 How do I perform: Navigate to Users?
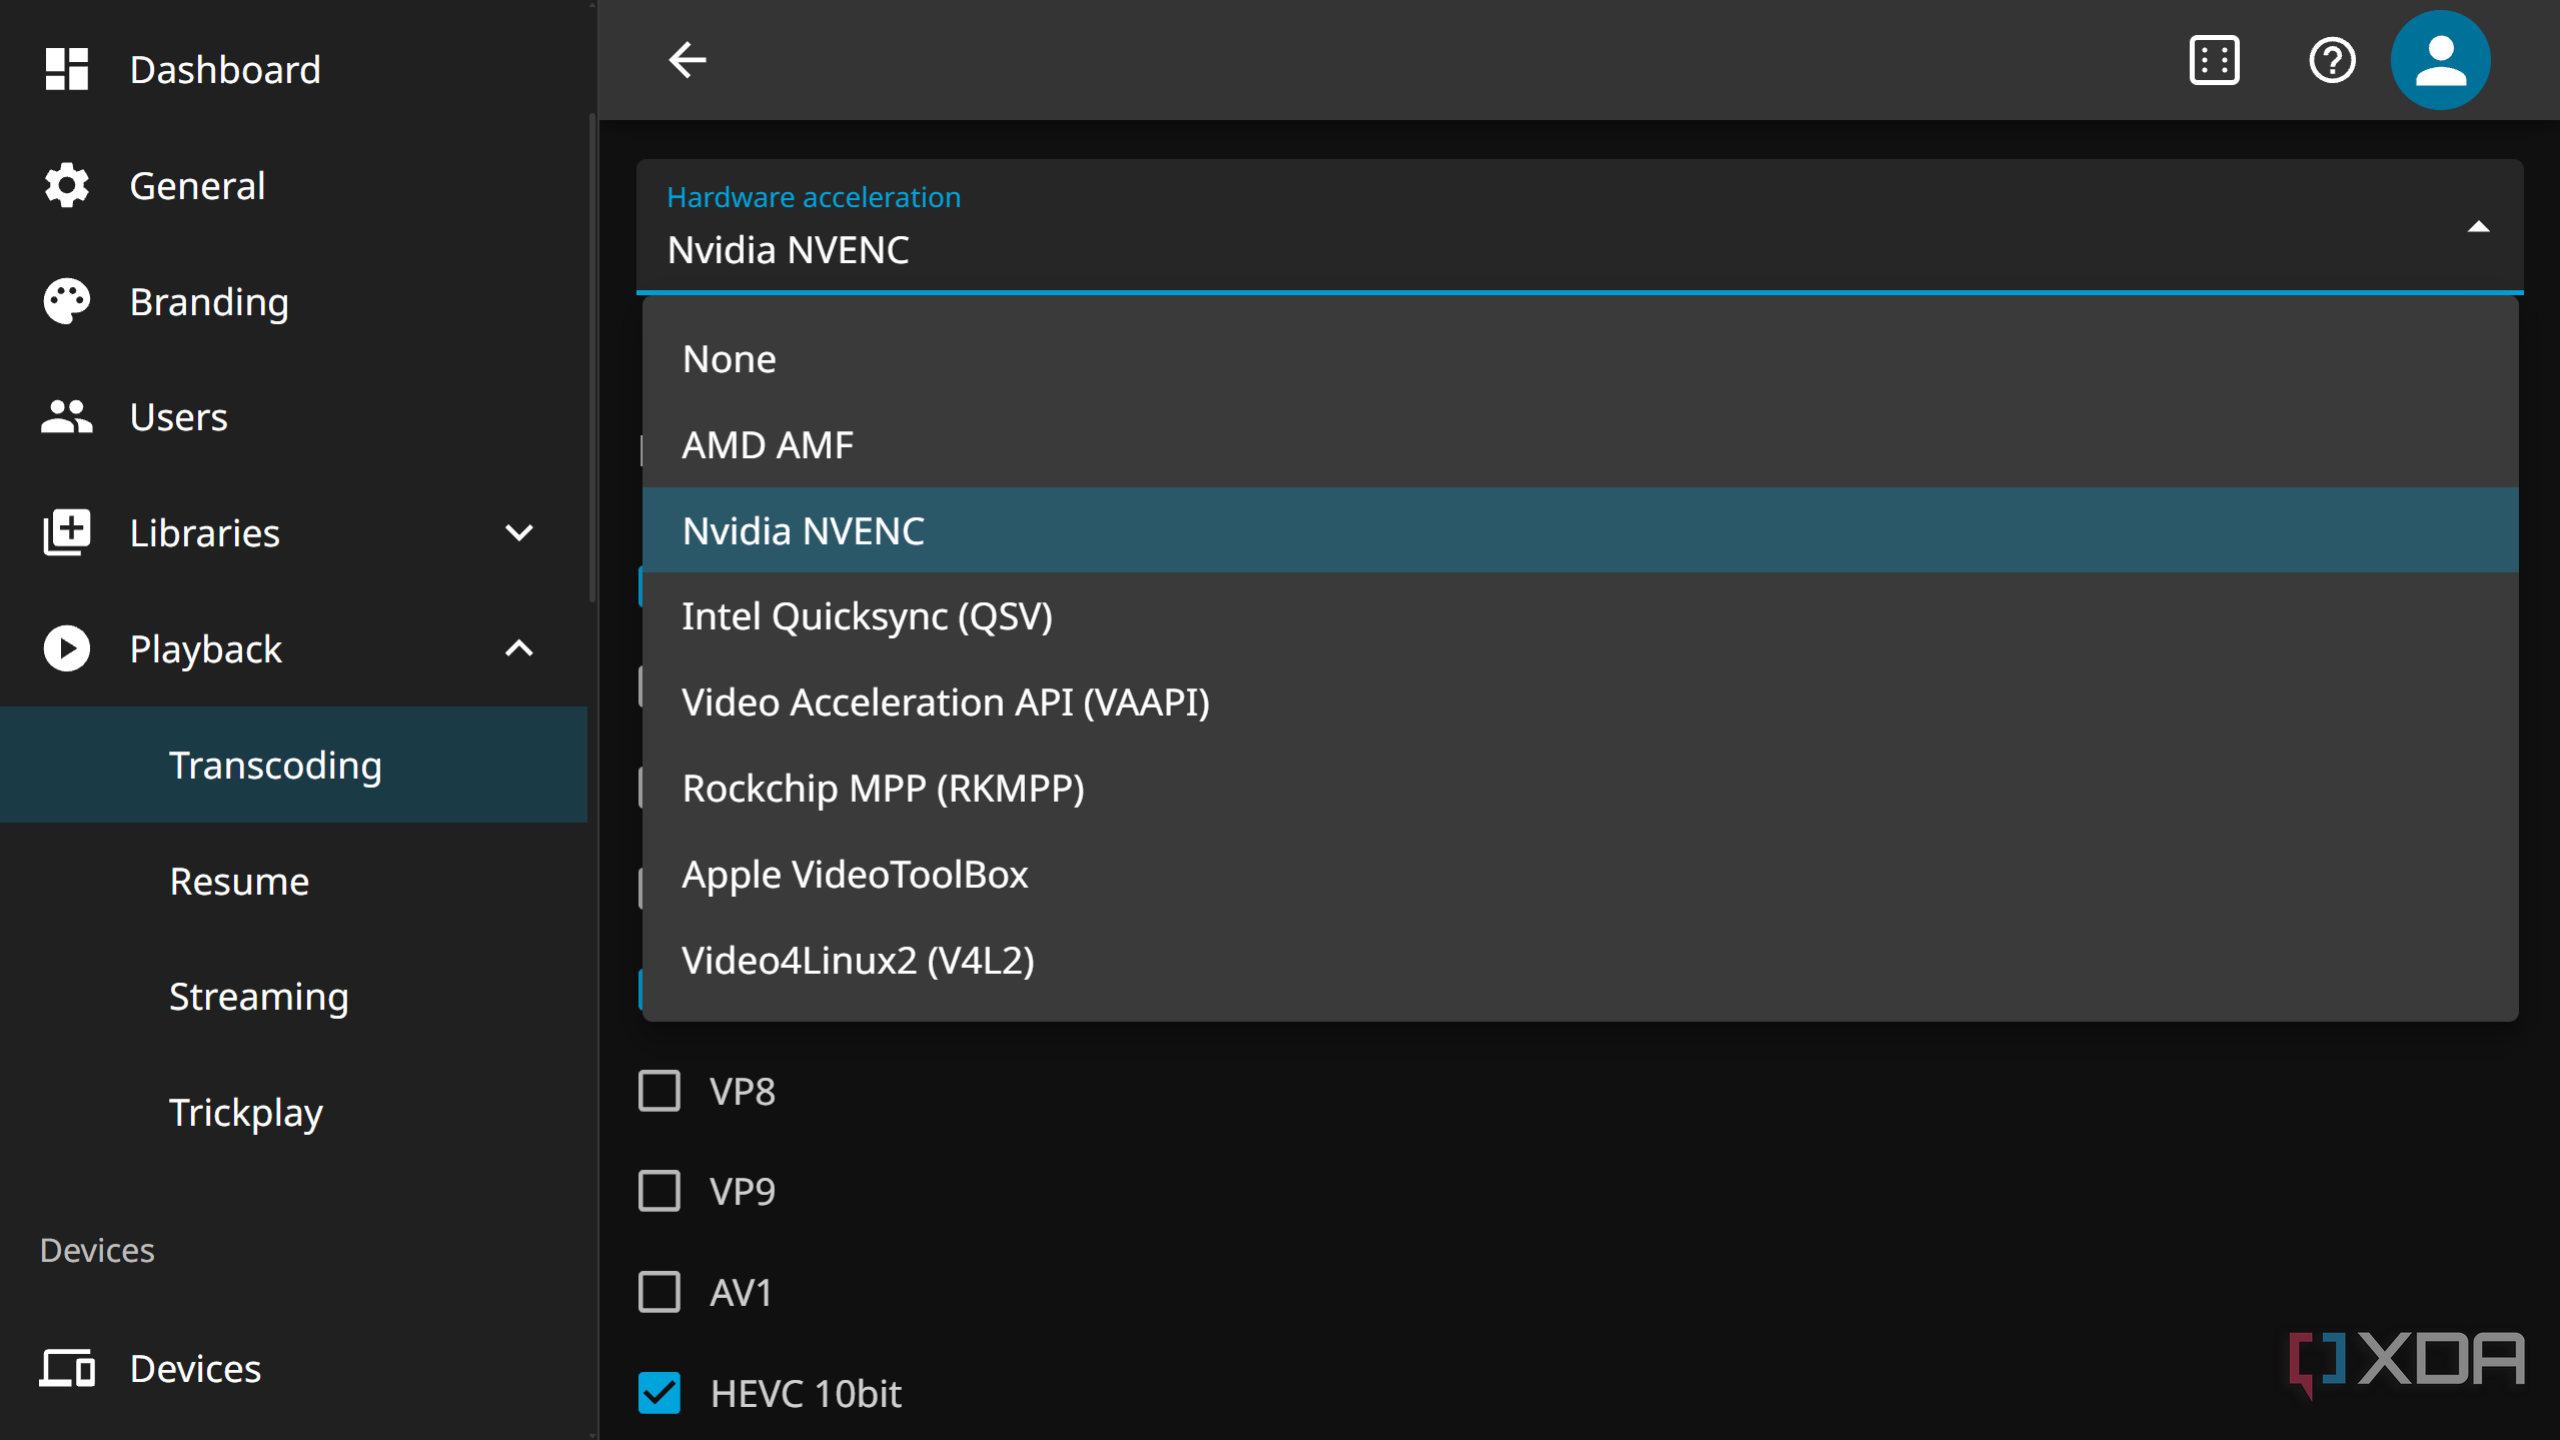click(294, 416)
